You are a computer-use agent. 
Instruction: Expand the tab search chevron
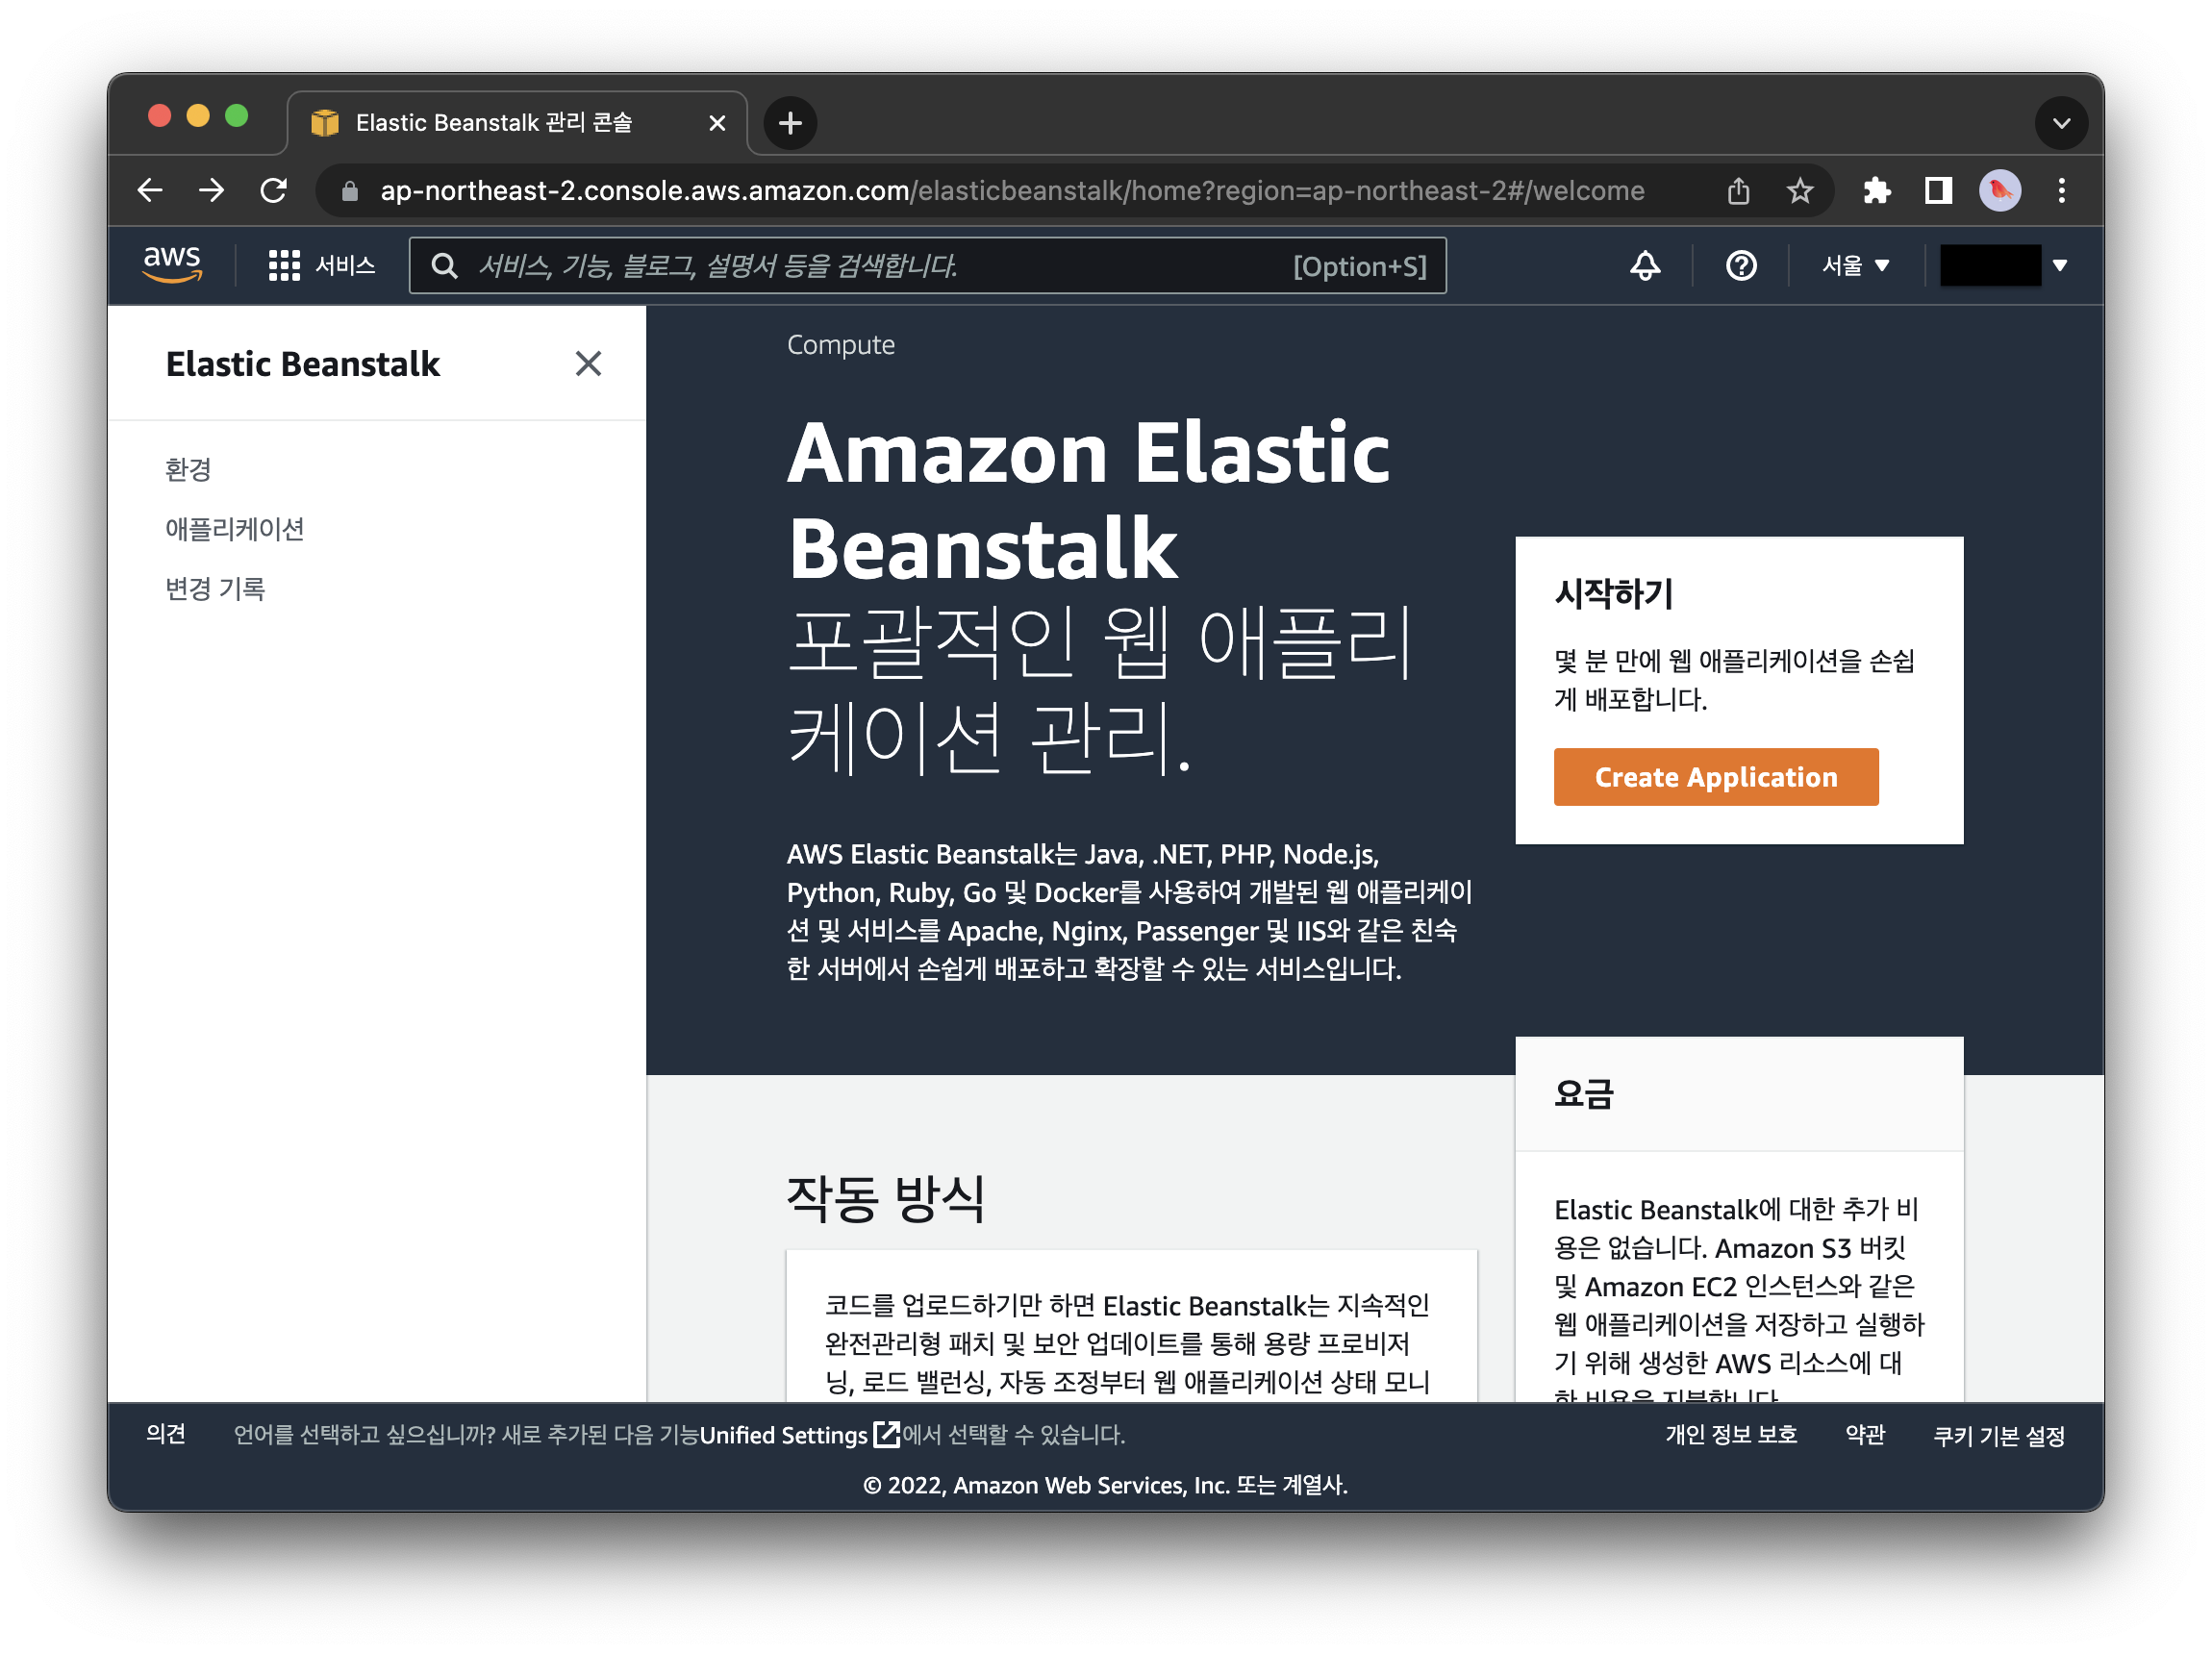[2061, 123]
